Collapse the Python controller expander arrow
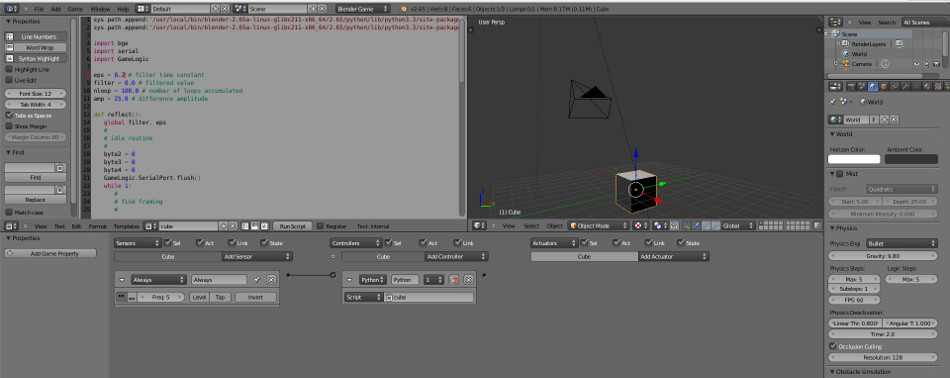The height and width of the screenshot is (378, 950). point(351,280)
